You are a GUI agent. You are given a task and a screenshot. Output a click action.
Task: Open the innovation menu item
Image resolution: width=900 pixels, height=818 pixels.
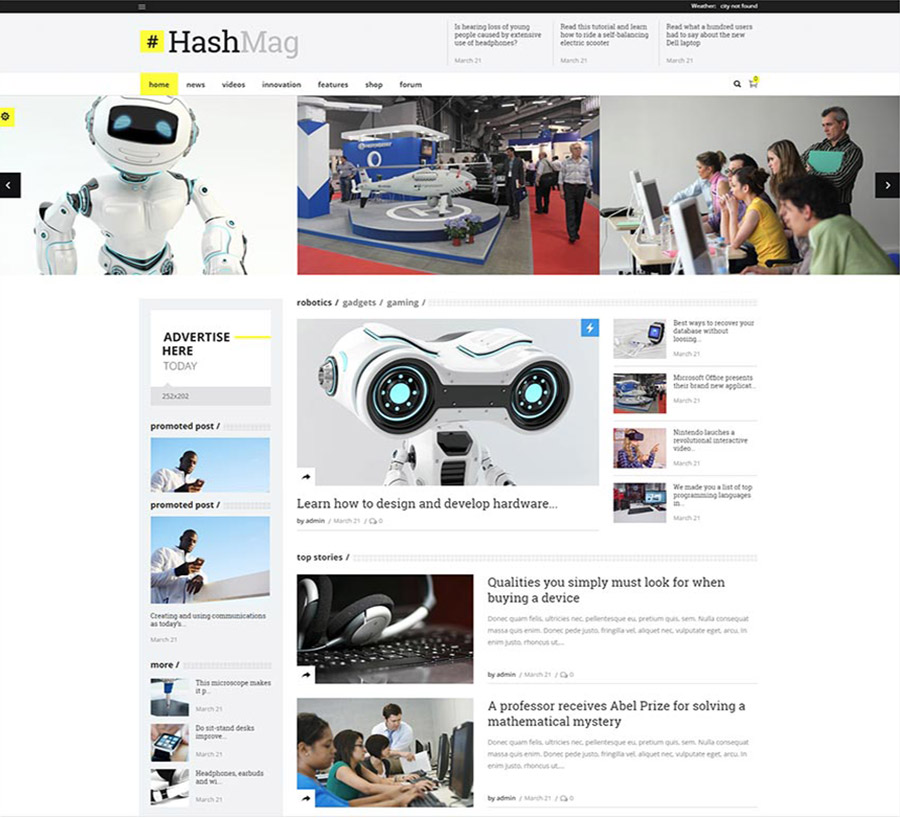(x=281, y=85)
